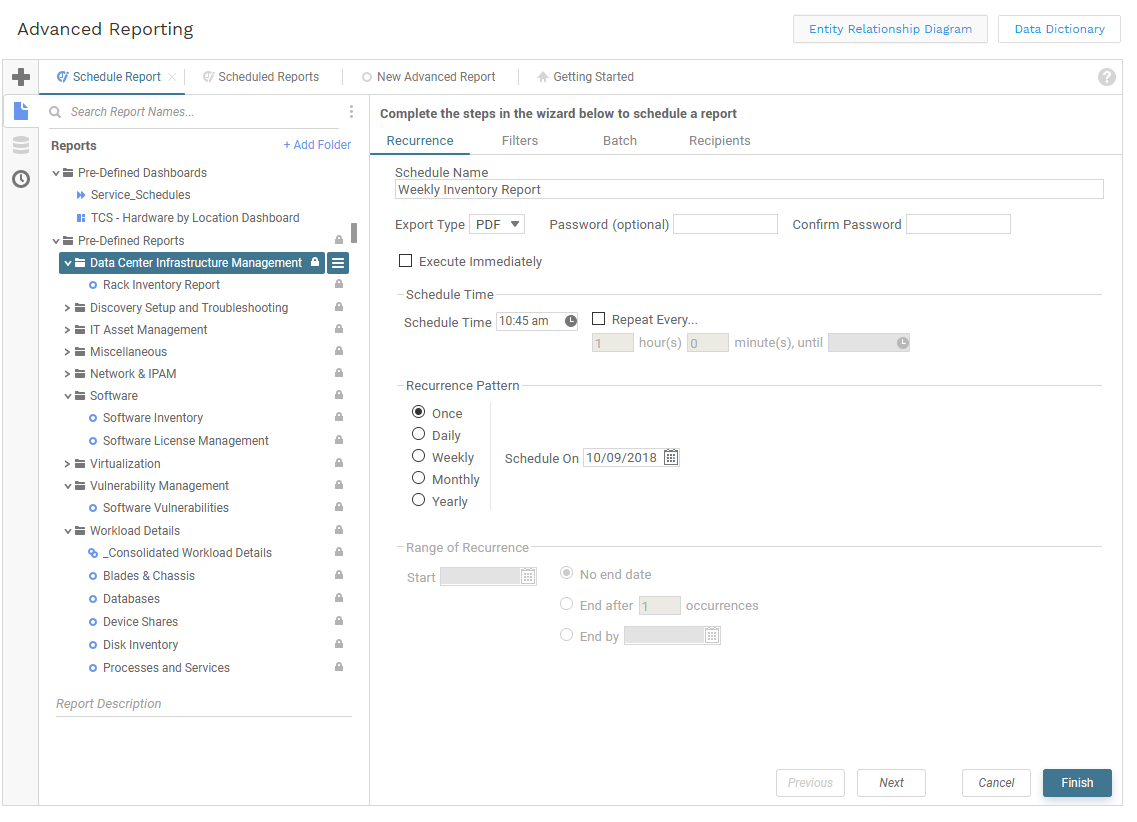Expand the Discovery Setup and Troubleshooting folder
Viewport: 1137px width, 822px height.
click(x=67, y=308)
